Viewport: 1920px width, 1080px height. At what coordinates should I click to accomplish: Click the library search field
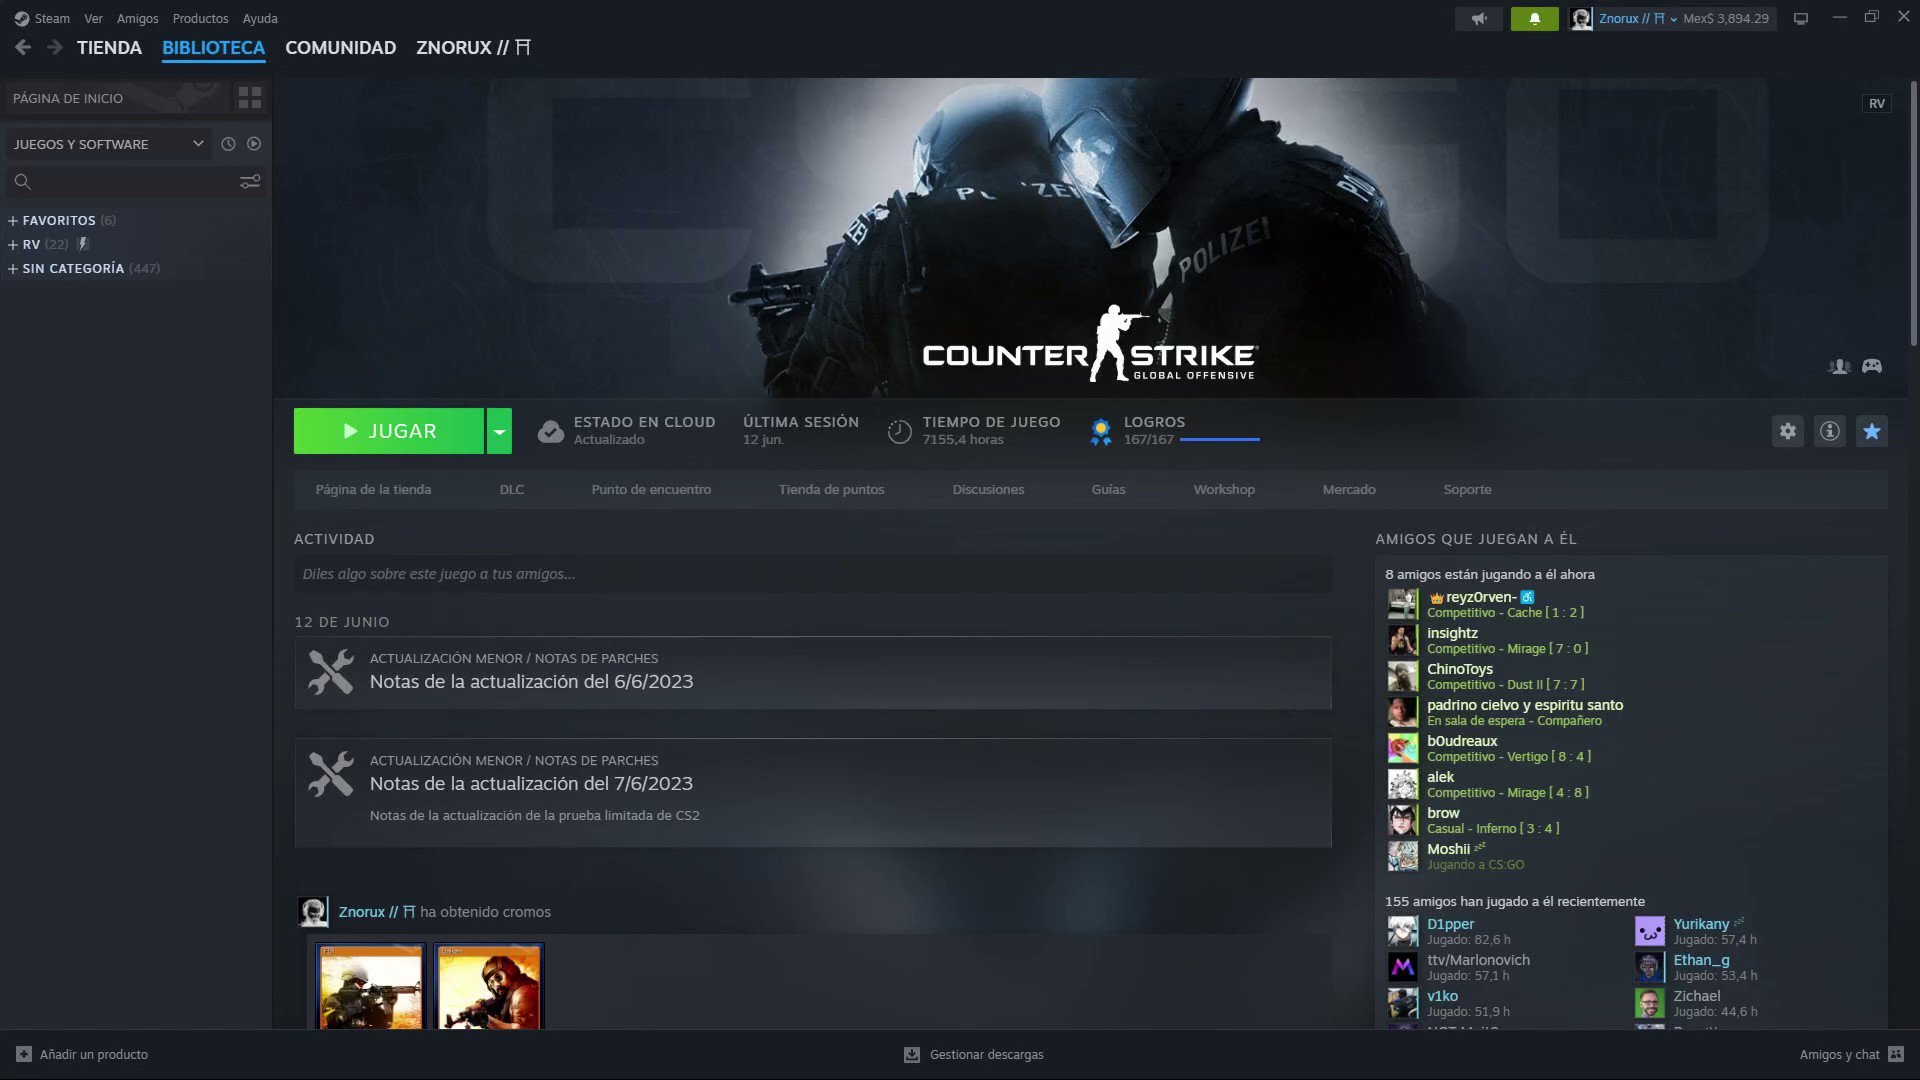tap(135, 181)
